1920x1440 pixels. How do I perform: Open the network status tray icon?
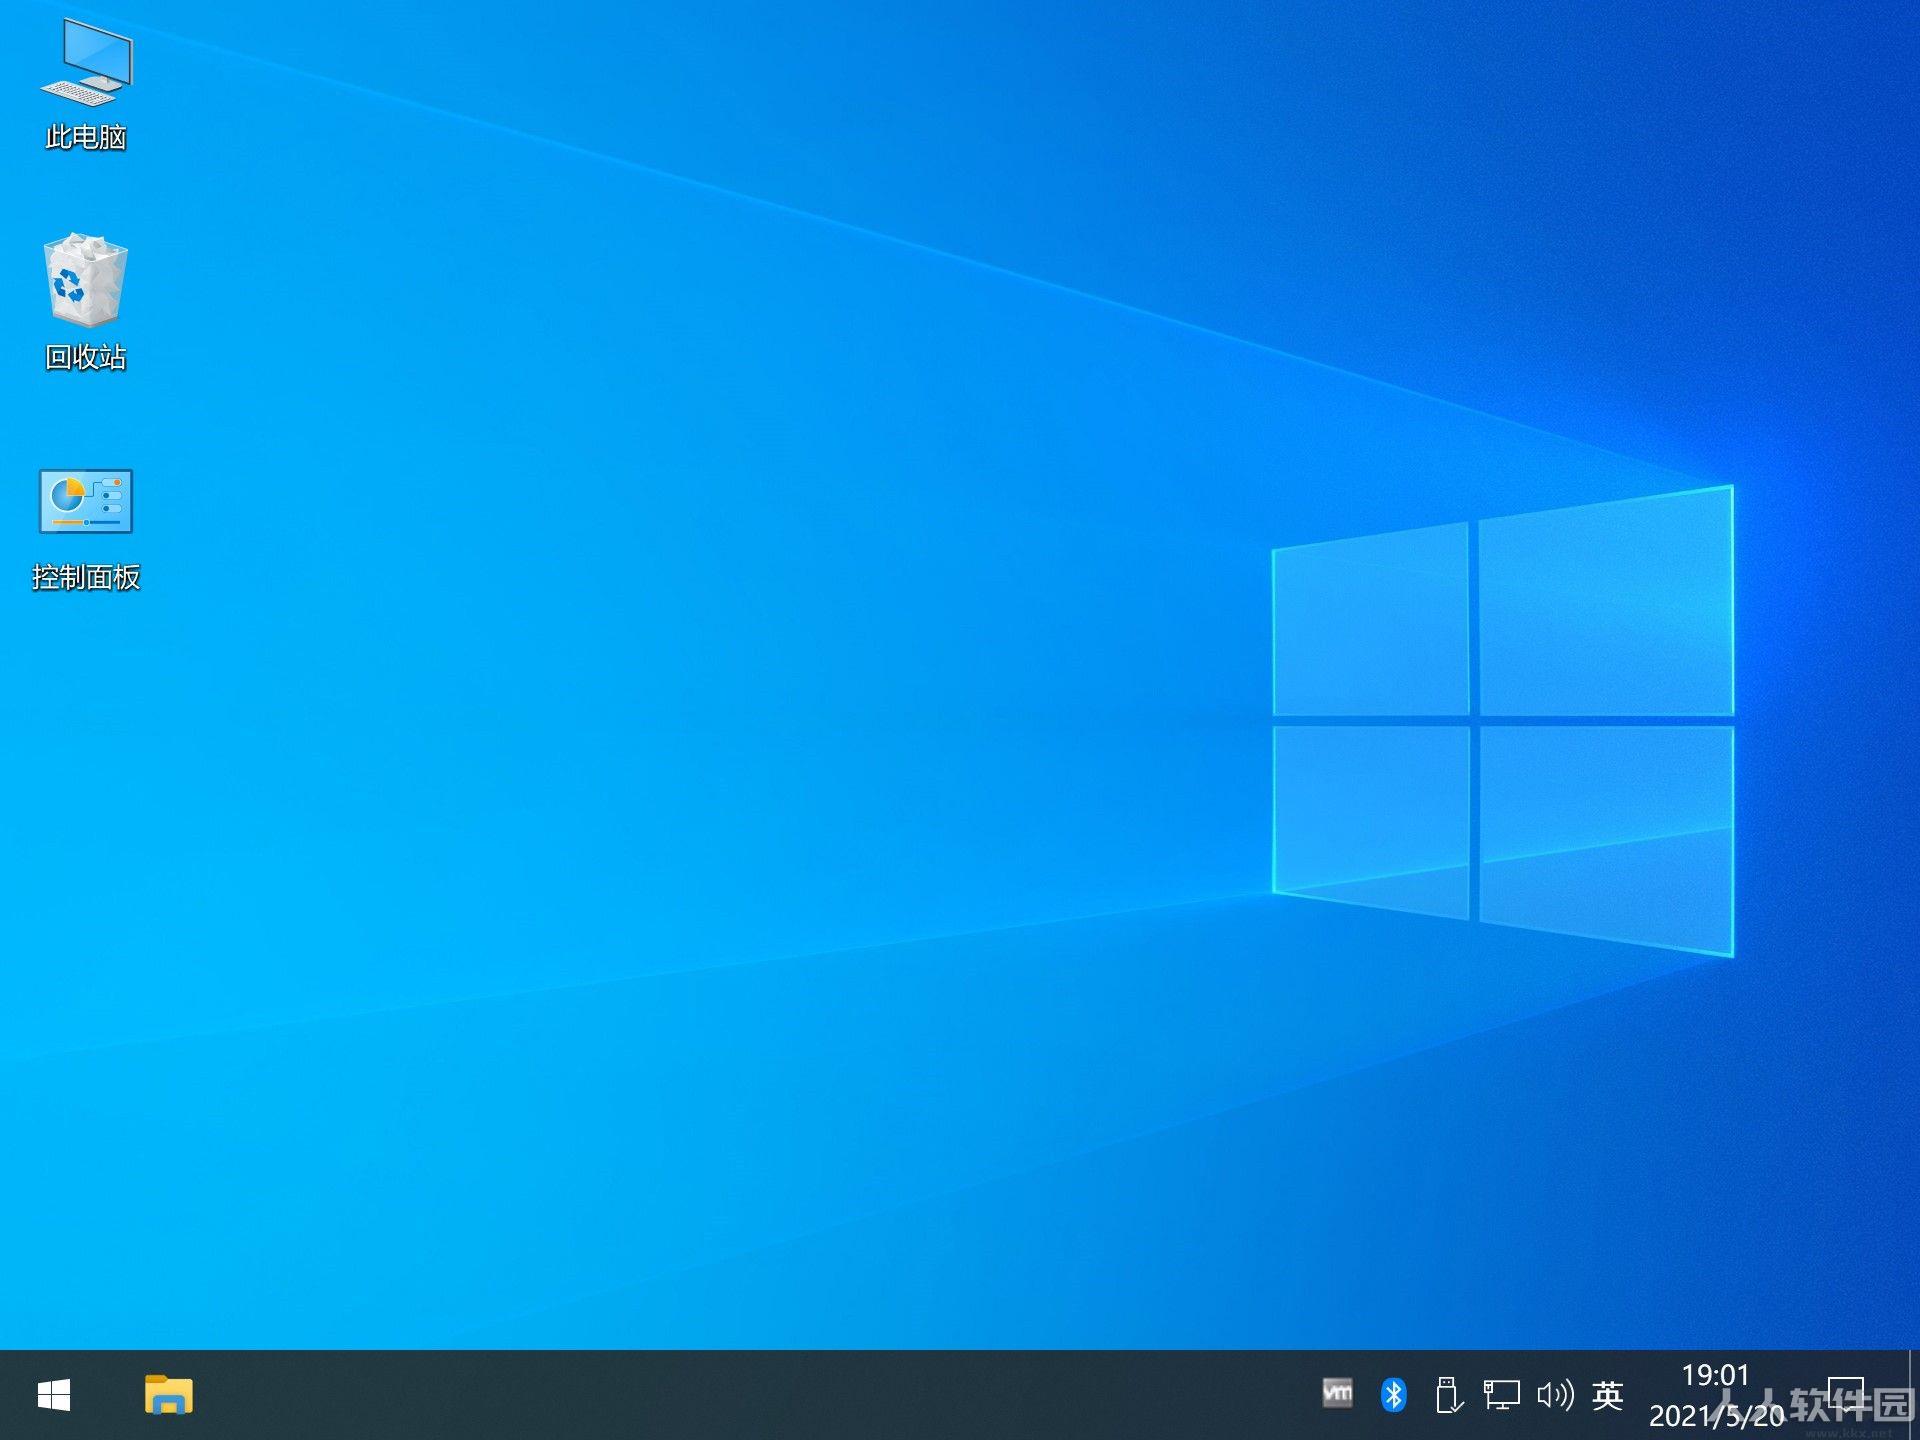point(1501,1394)
